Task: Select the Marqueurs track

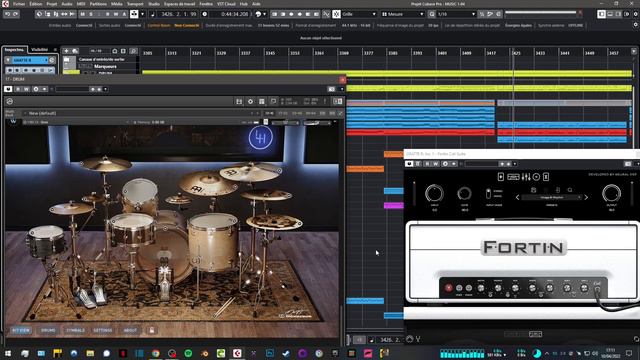Action: [x=105, y=66]
